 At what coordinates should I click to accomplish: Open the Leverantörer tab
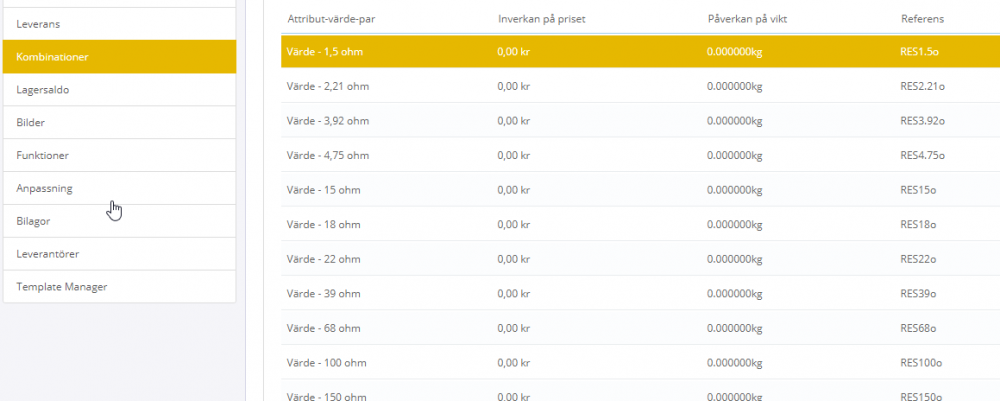pos(118,254)
